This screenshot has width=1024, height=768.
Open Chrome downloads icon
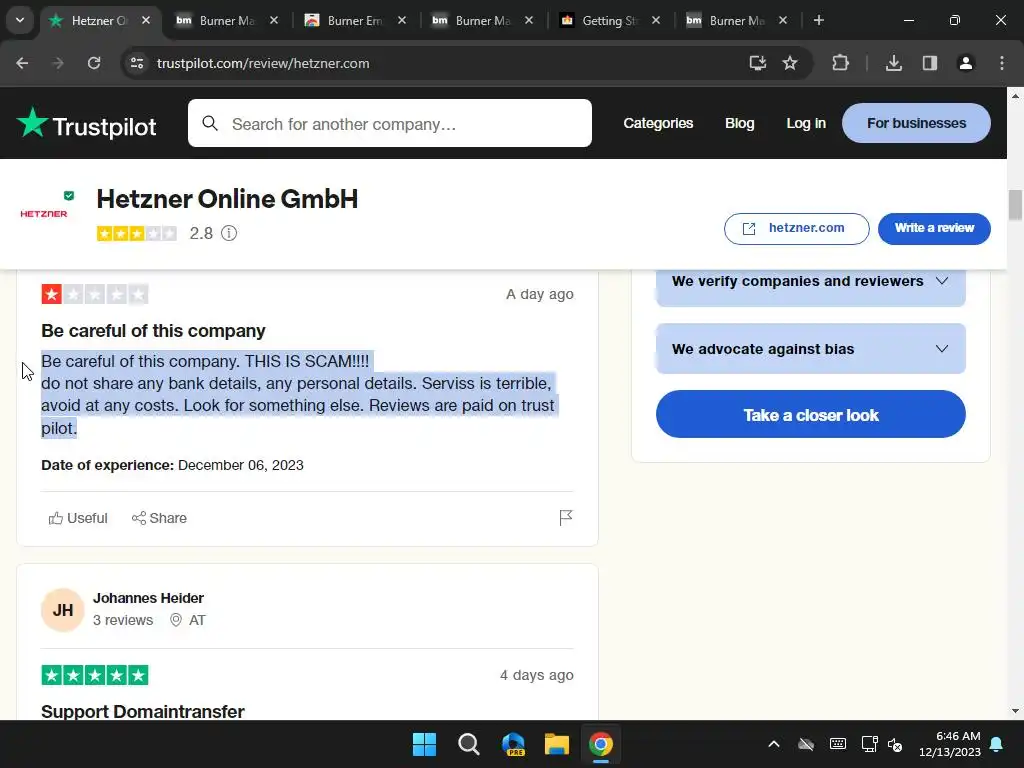click(894, 63)
